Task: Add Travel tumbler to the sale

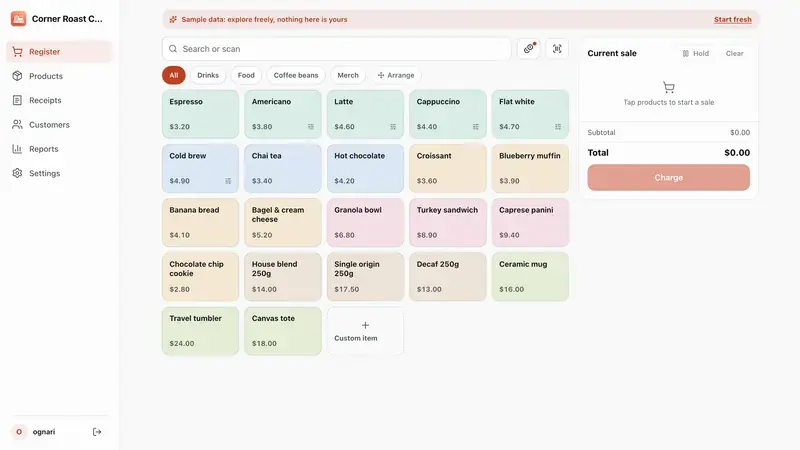Action: coord(201,331)
